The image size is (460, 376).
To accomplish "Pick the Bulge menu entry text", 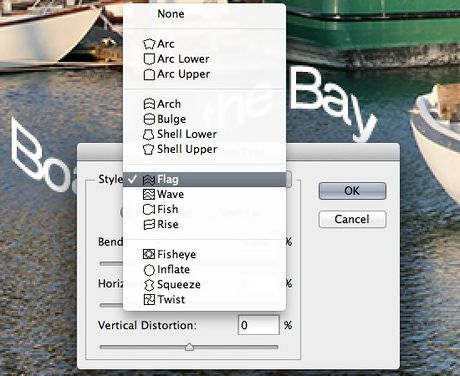I will click(x=172, y=119).
